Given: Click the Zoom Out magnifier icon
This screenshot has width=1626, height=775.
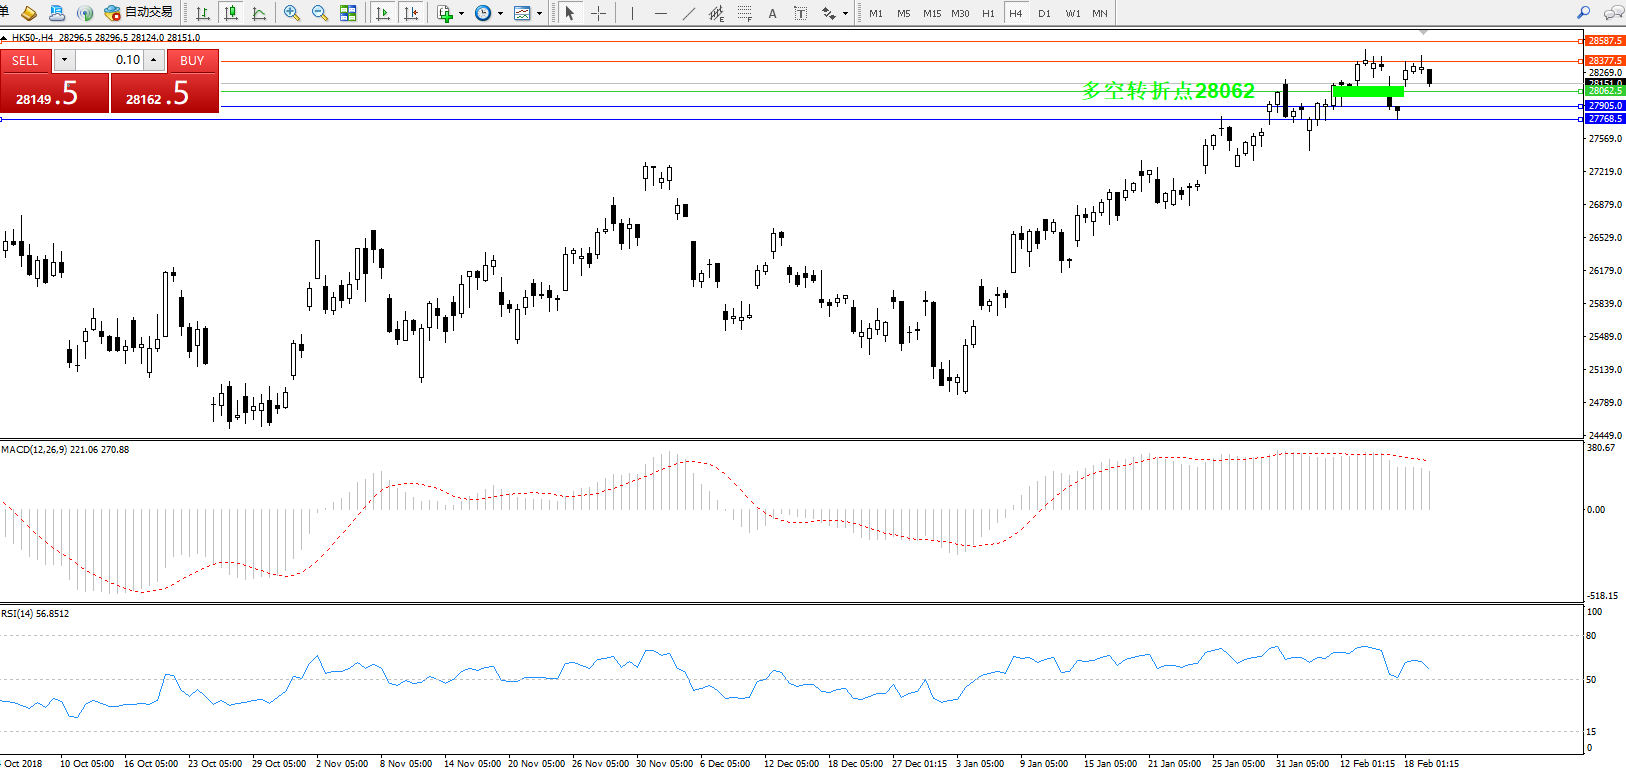Looking at the screenshot, I should click(x=320, y=13).
